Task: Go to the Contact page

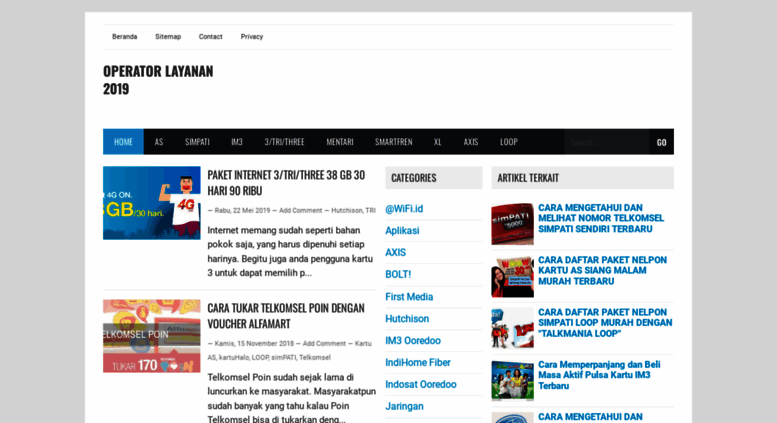Action: (x=211, y=37)
